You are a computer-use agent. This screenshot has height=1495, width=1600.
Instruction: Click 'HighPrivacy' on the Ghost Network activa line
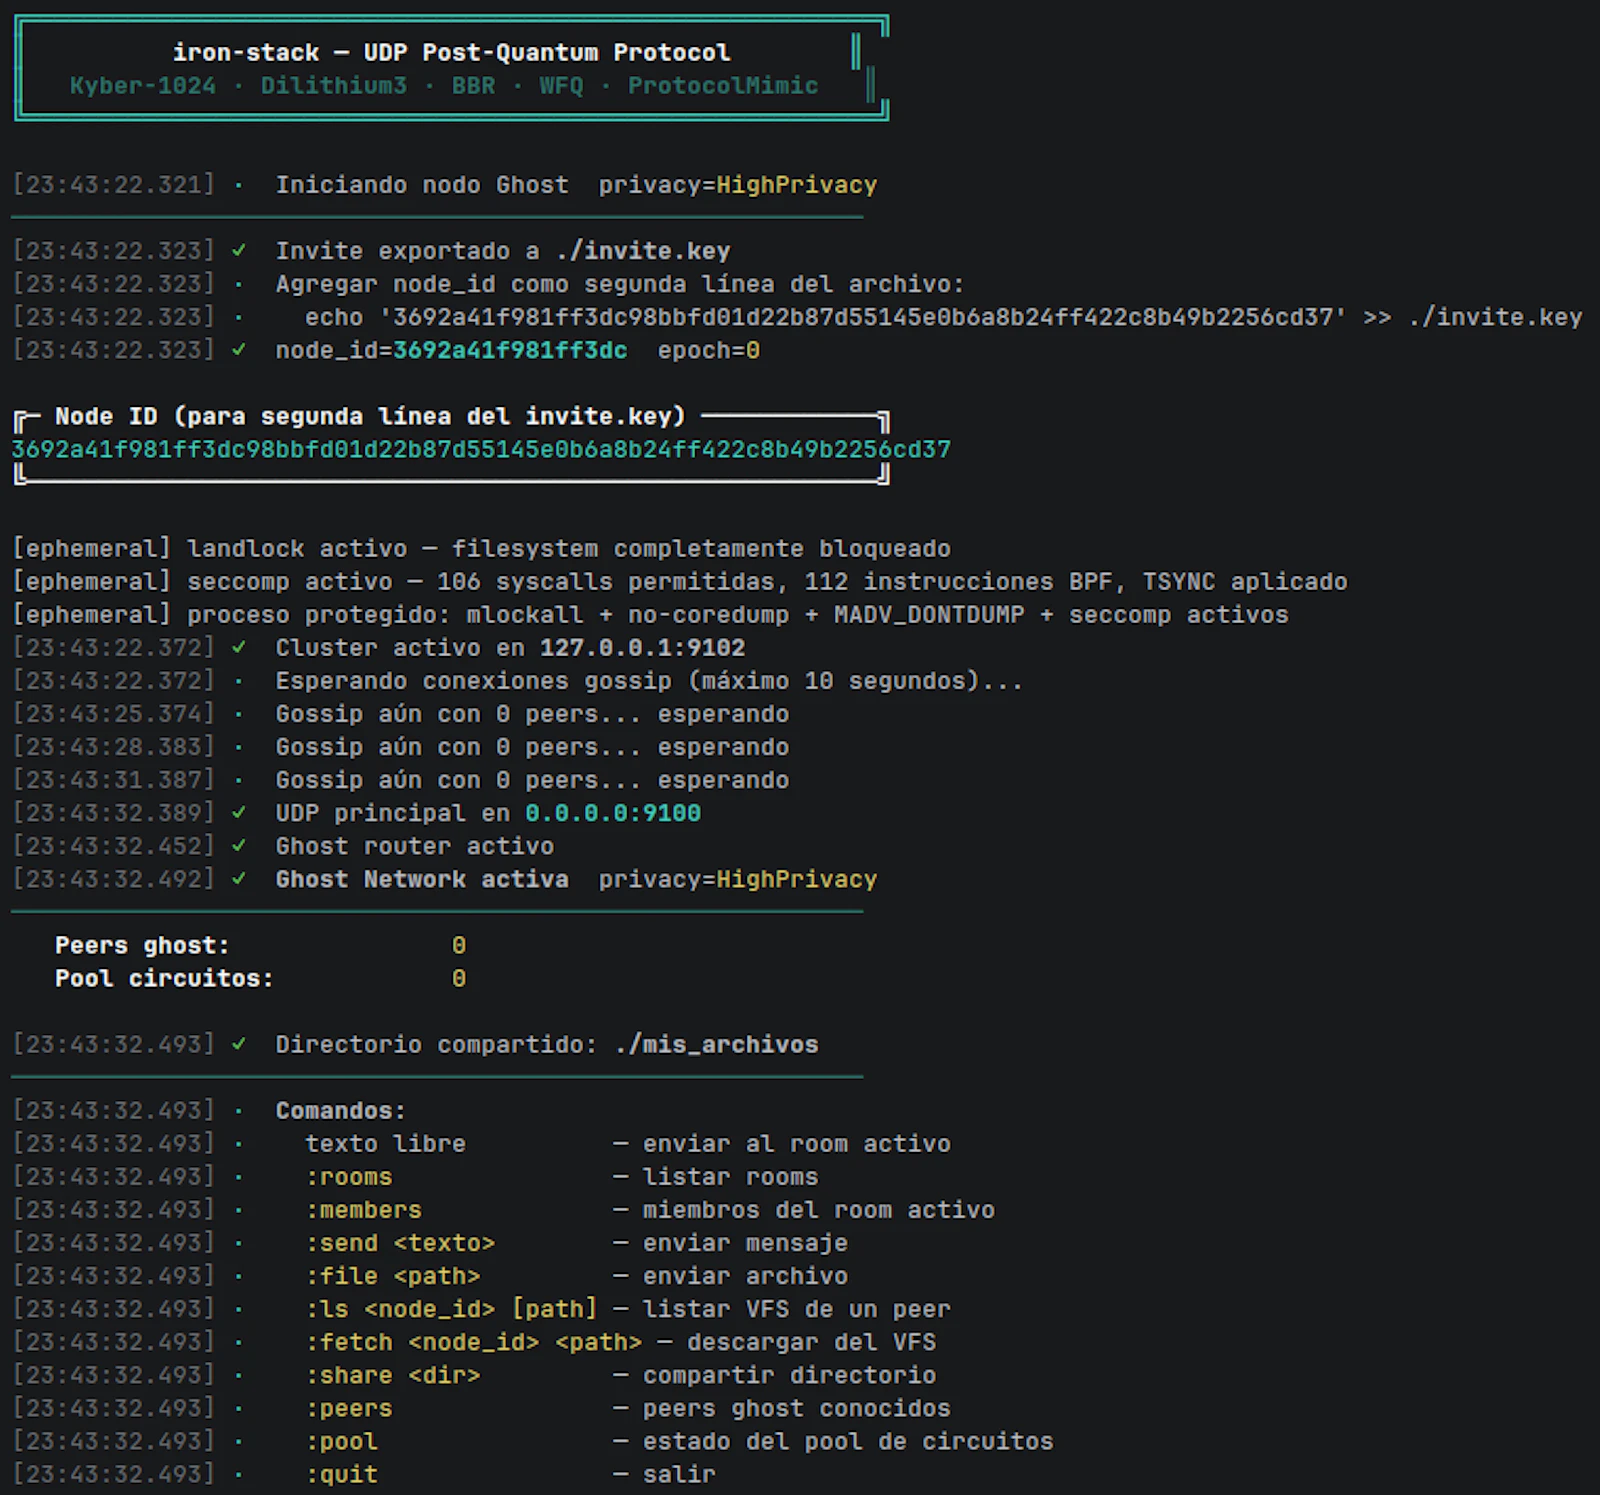pos(797,879)
